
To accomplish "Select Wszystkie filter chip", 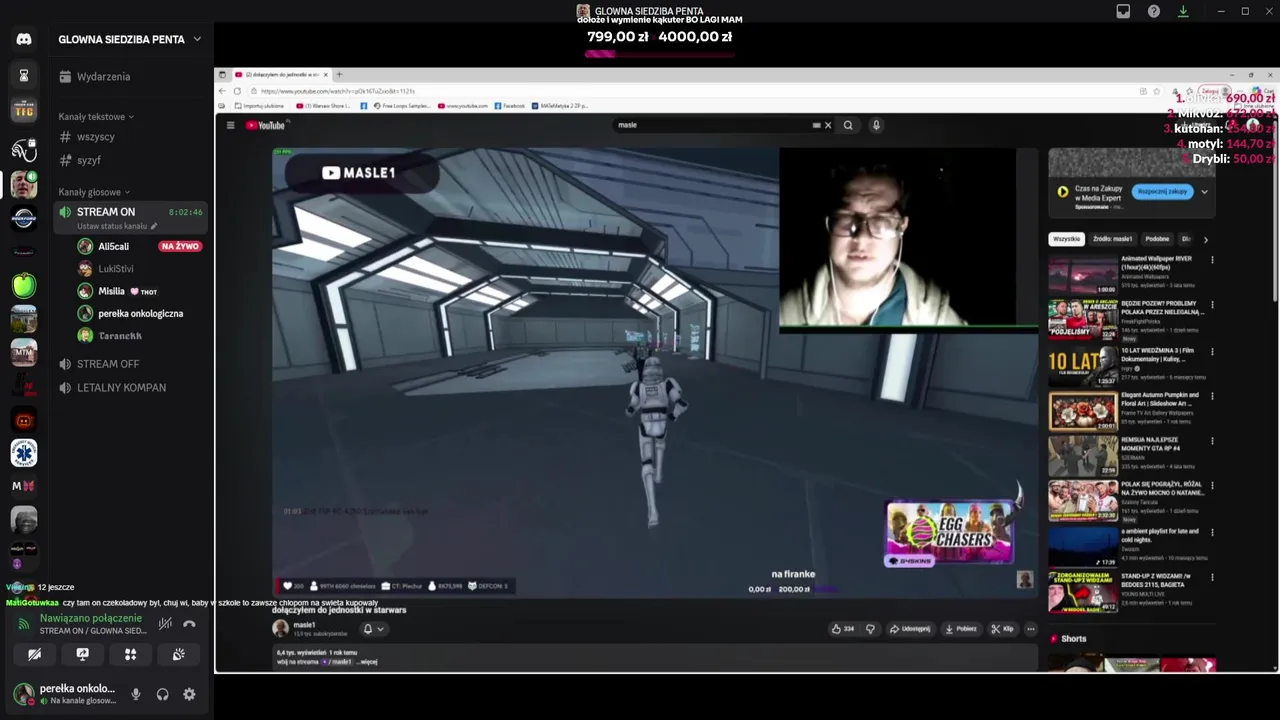I will (x=1066, y=239).
